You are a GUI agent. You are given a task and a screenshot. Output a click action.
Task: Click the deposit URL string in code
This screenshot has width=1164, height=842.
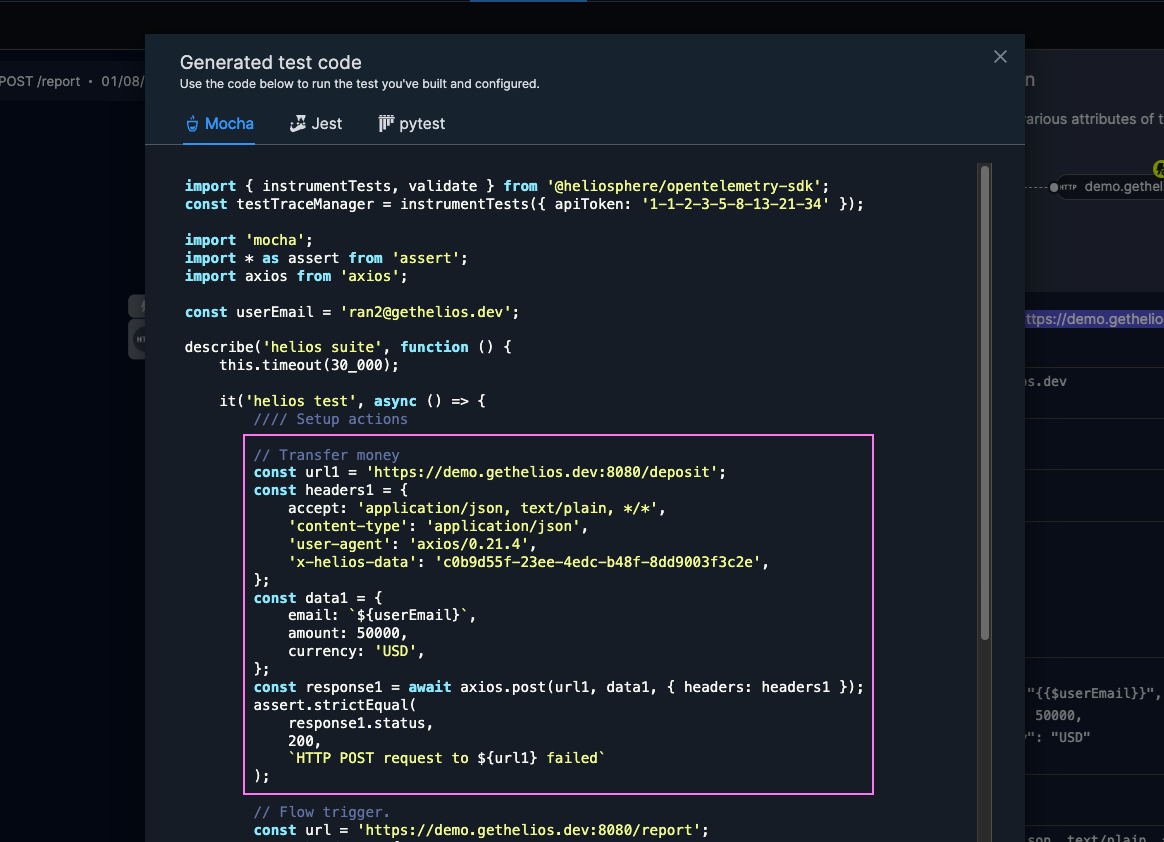[x=542, y=472]
